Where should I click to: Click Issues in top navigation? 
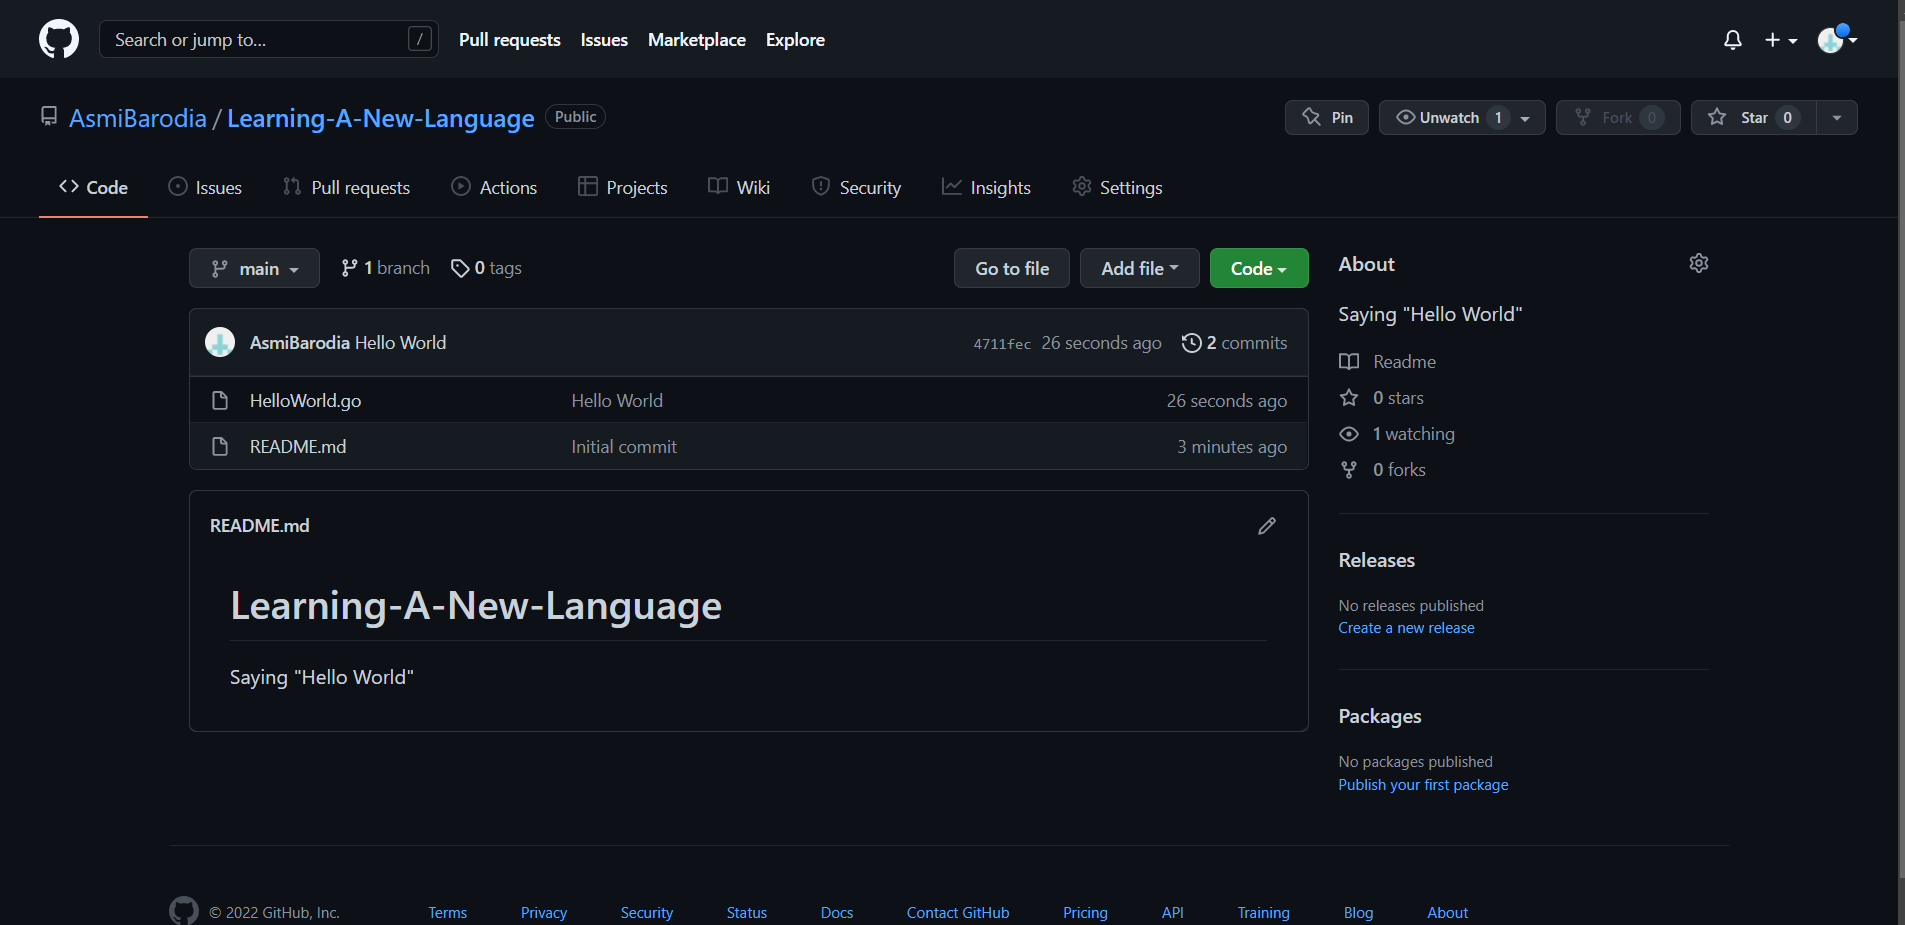coord(604,40)
